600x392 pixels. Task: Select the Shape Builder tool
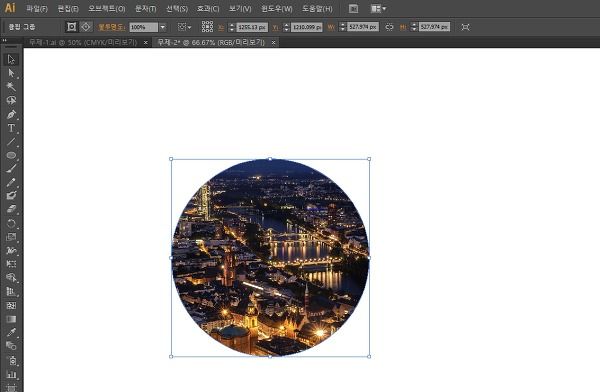pyautogui.click(x=11, y=278)
